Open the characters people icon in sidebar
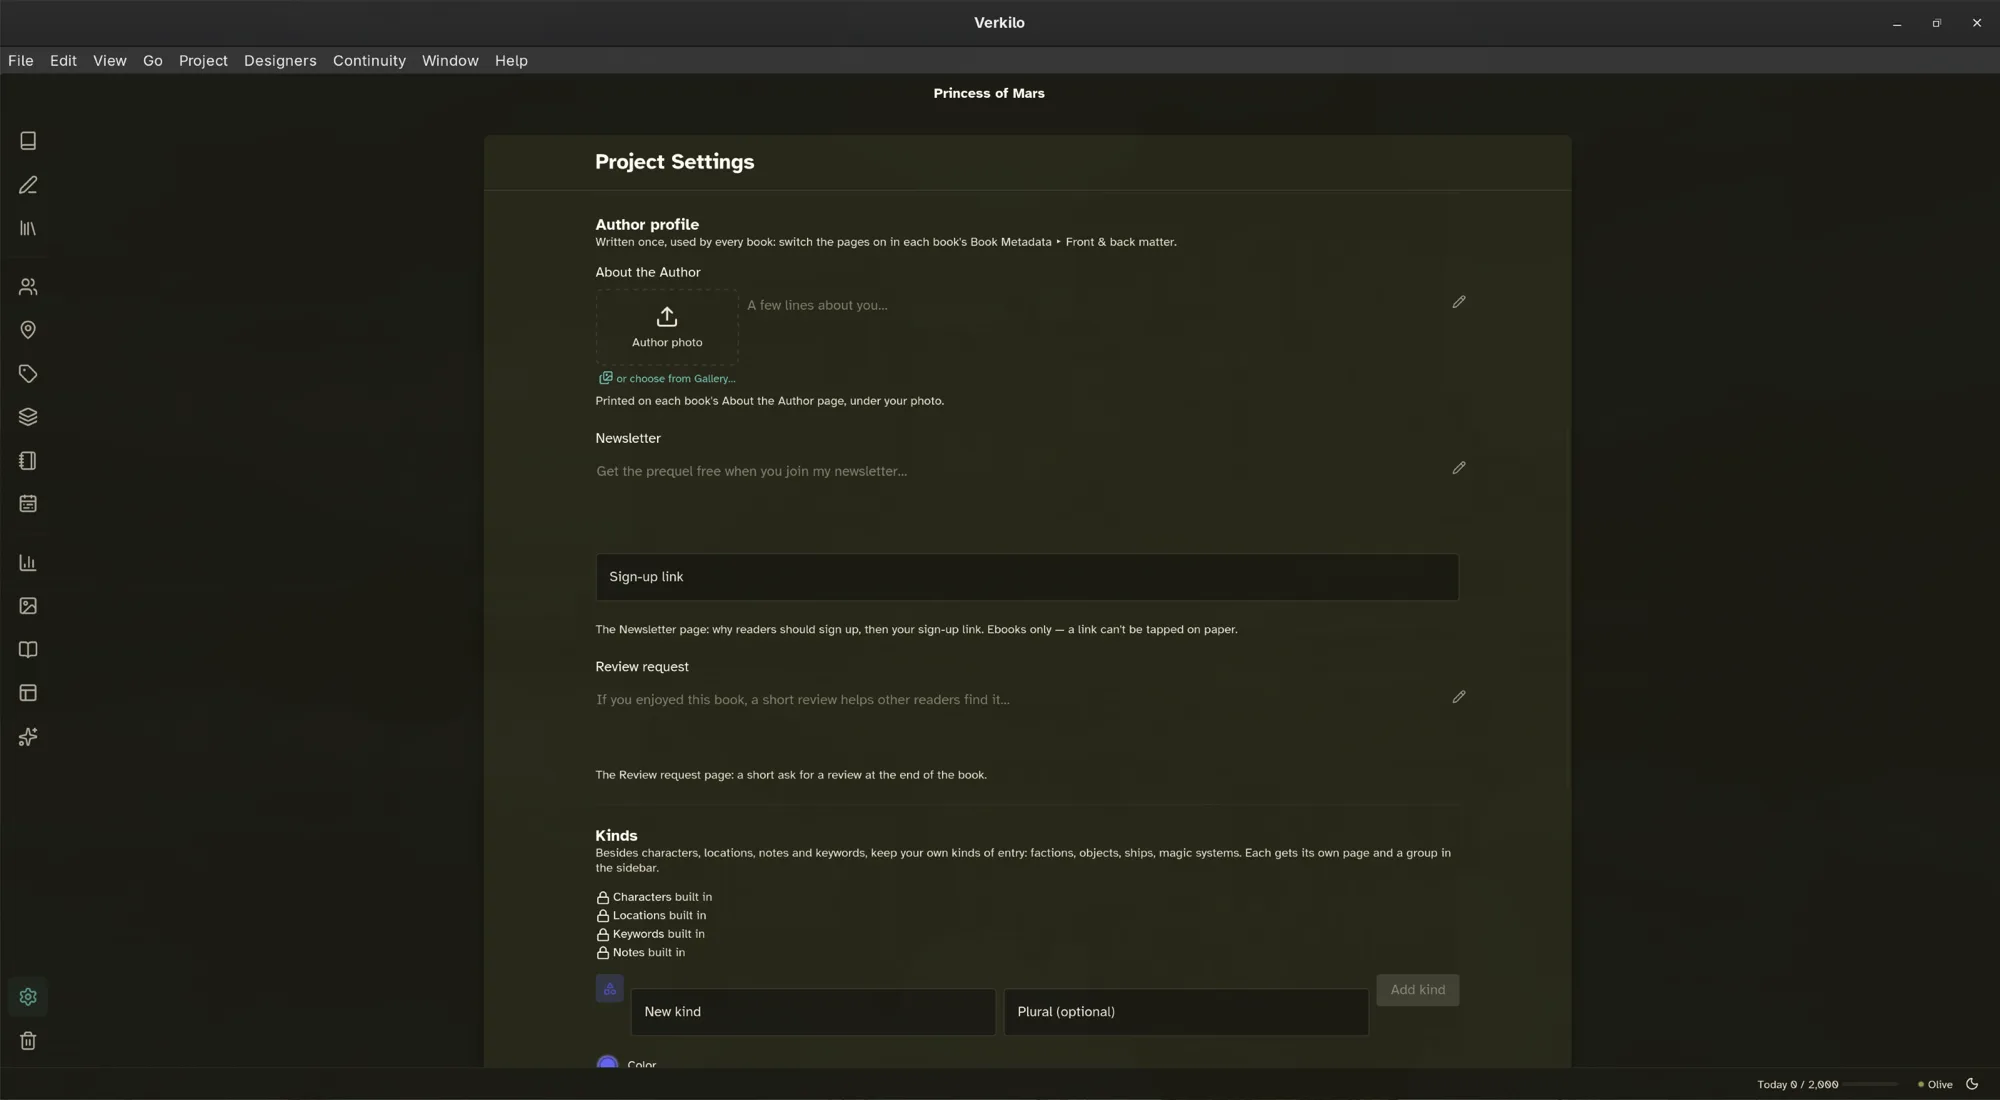This screenshot has height=1100, width=2000. 28,287
